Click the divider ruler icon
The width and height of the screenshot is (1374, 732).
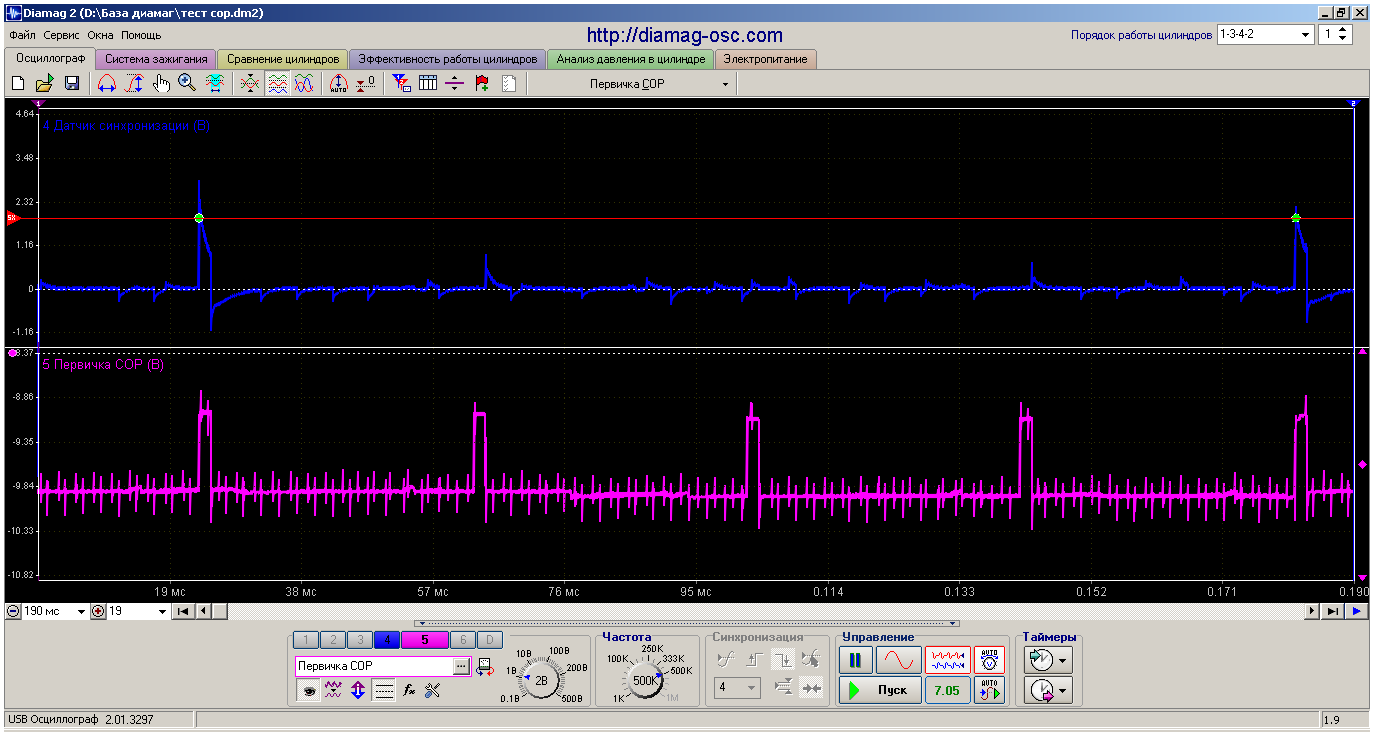455,84
